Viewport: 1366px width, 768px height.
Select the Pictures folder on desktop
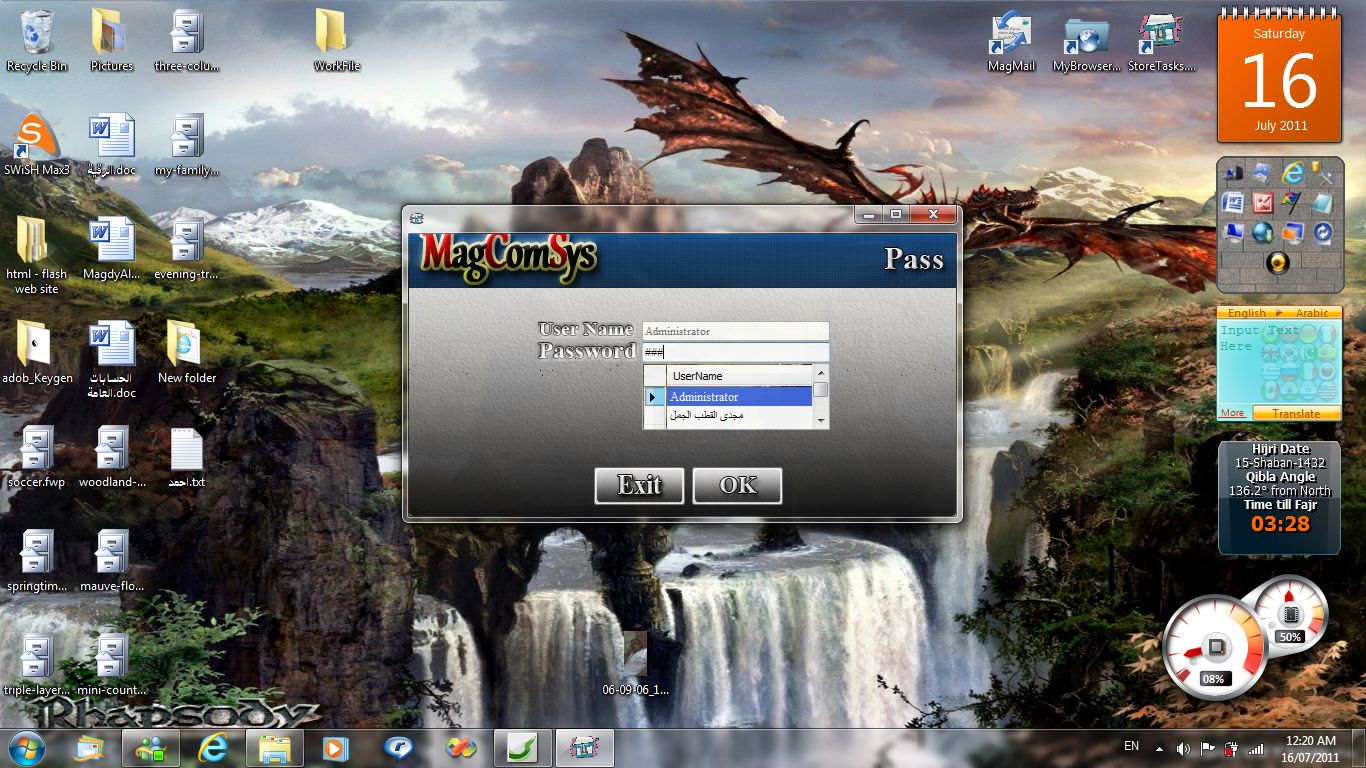pos(111,40)
